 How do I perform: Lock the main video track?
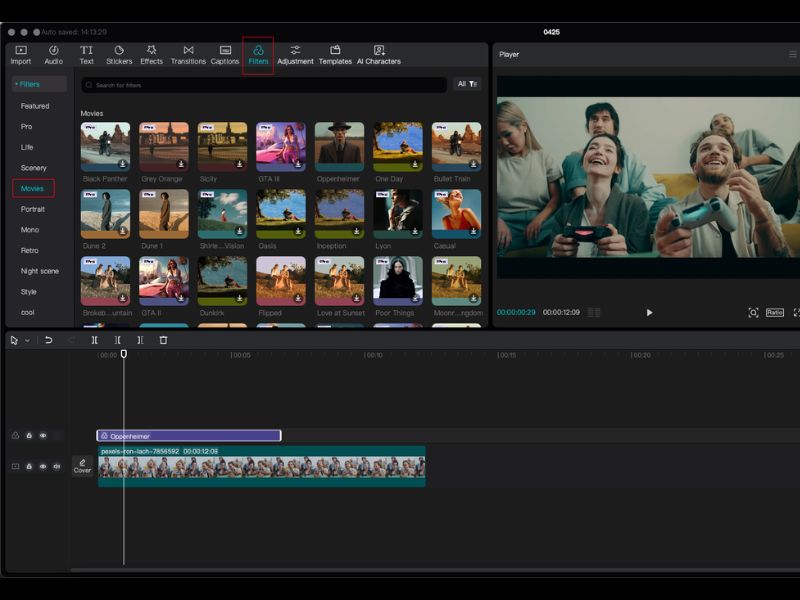(x=29, y=466)
